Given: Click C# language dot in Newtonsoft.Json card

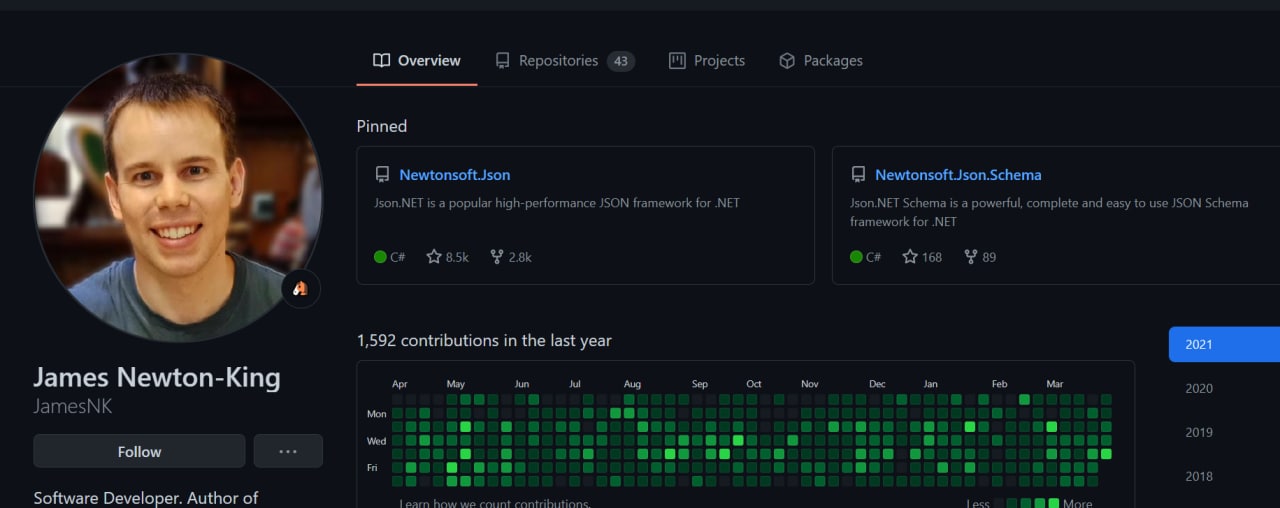Looking at the screenshot, I should tap(380, 257).
